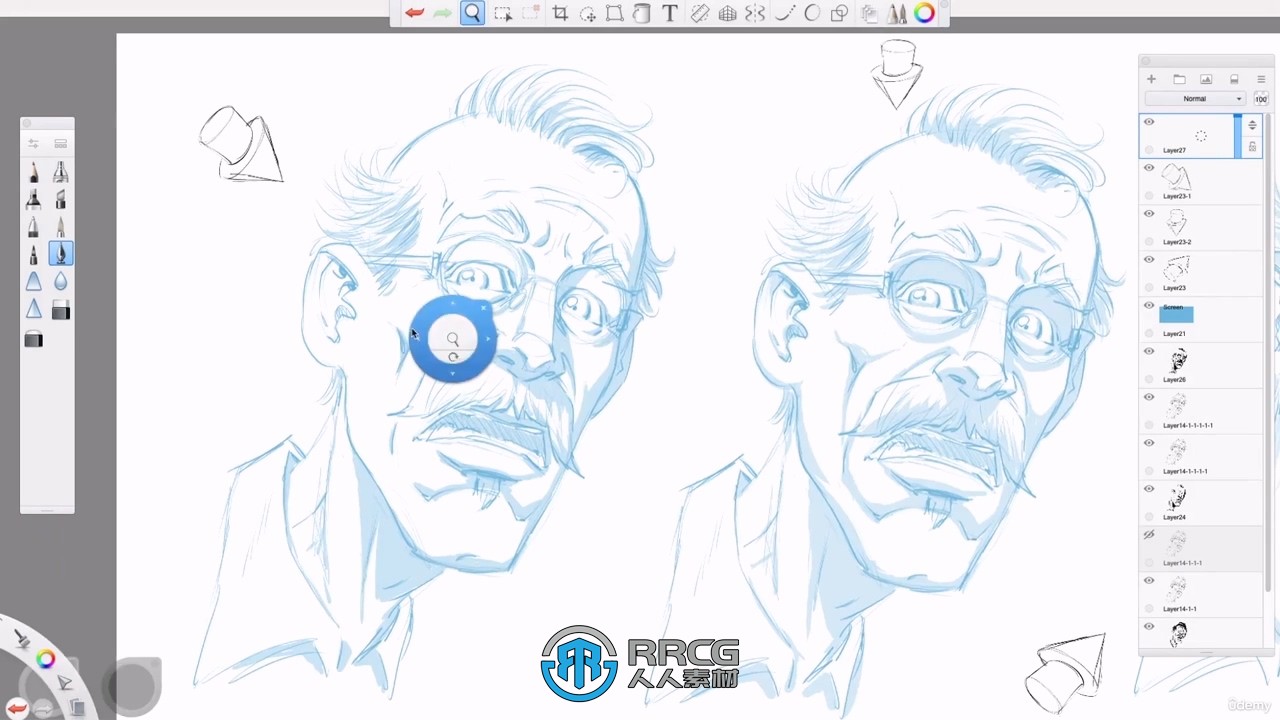
Task: Hide Layer23 with its eye icon
Action: tap(1149, 260)
